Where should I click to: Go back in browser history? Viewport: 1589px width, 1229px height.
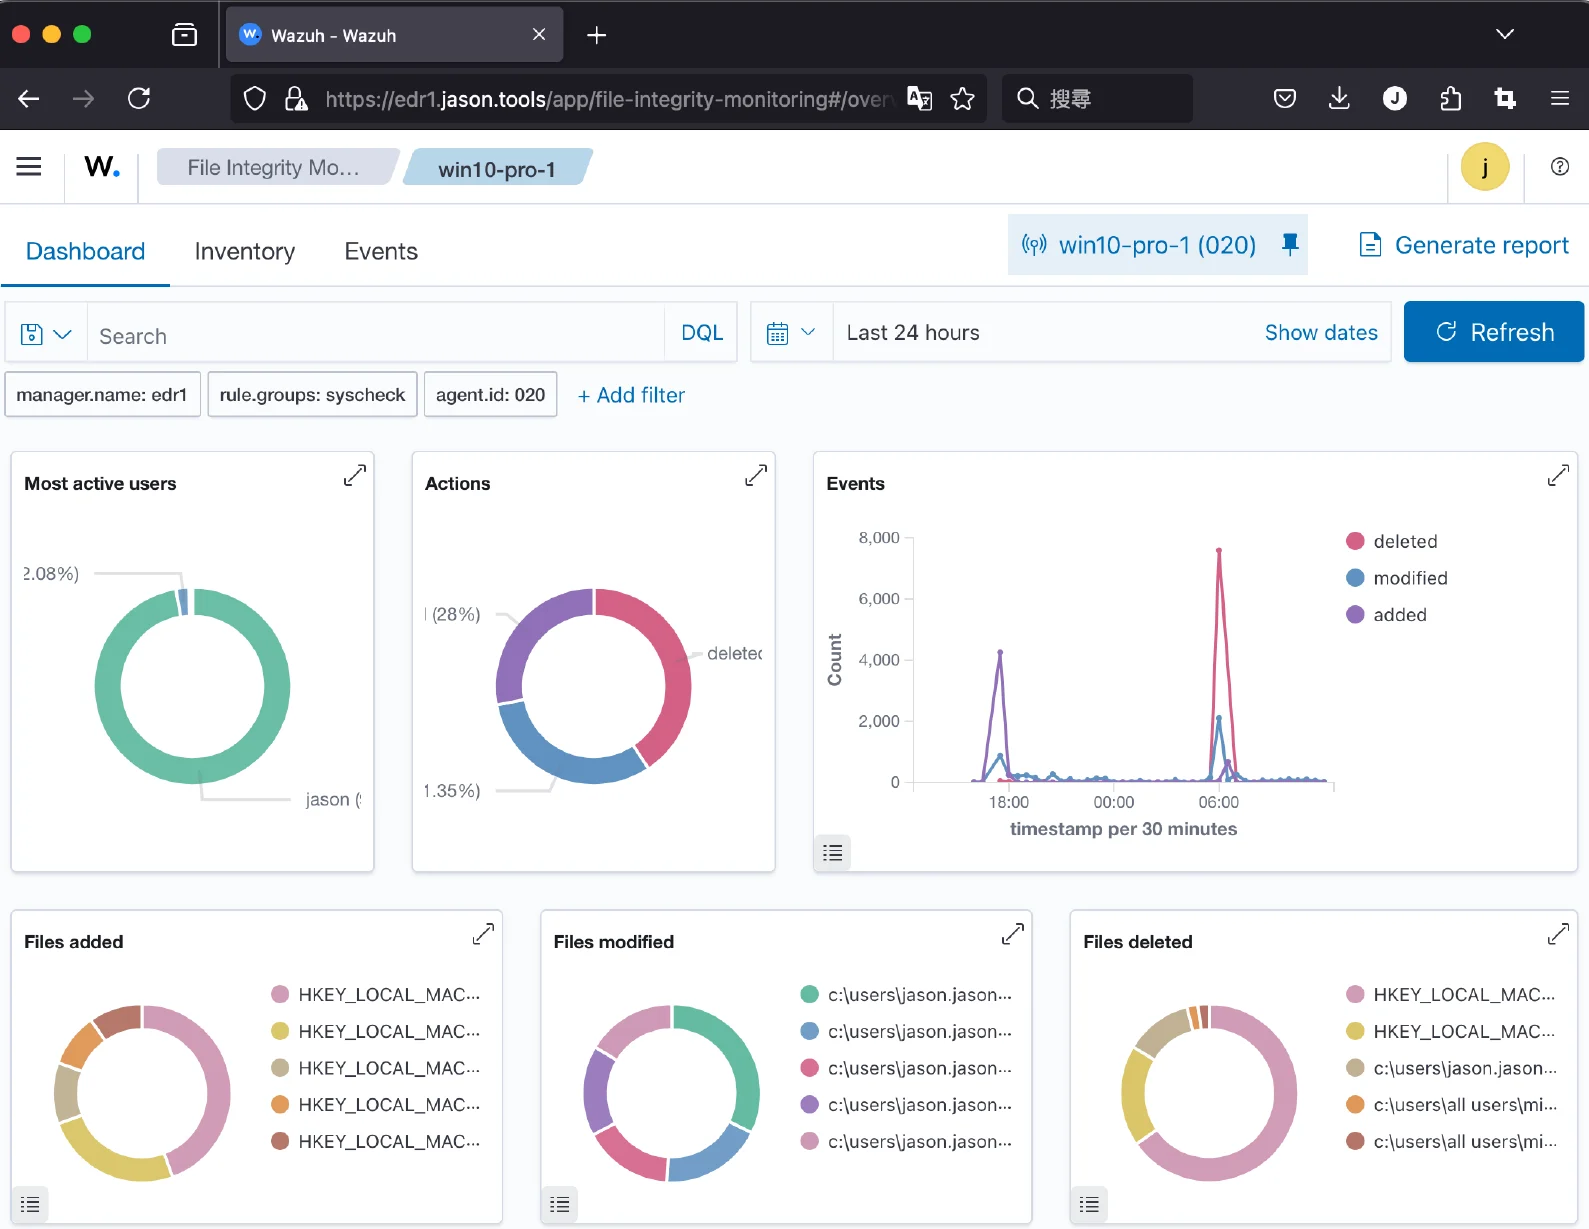(x=29, y=98)
